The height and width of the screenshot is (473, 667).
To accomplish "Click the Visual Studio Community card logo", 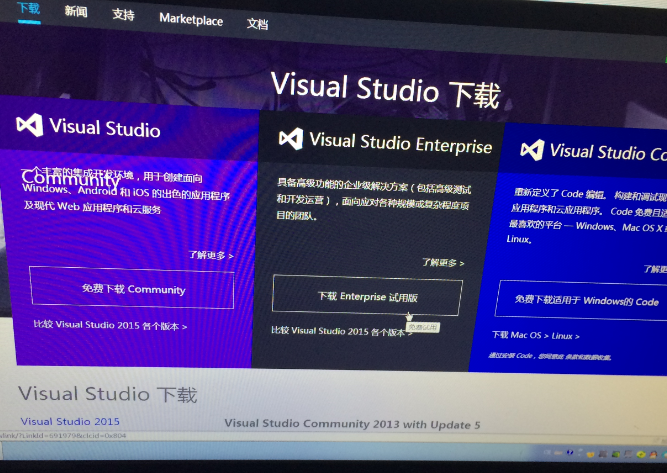I will pyautogui.click(x=29, y=125).
